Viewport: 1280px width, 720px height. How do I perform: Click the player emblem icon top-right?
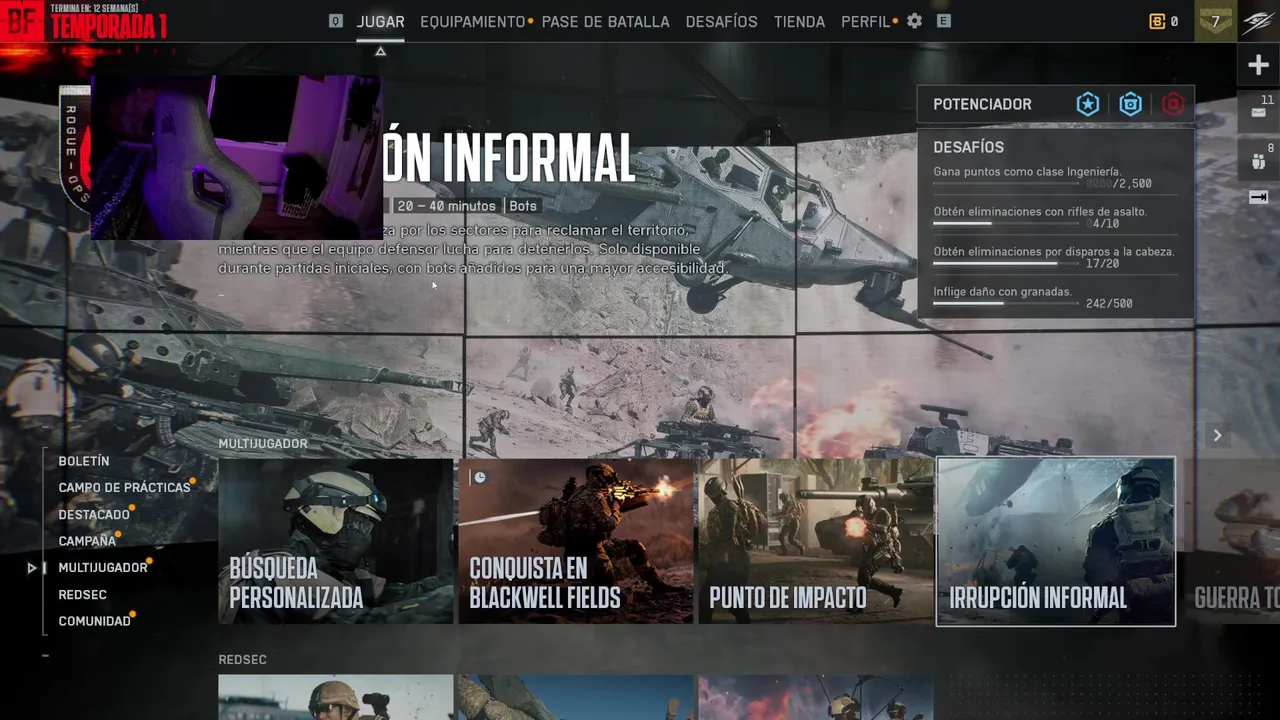pyautogui.click(x=1258, y=21)
